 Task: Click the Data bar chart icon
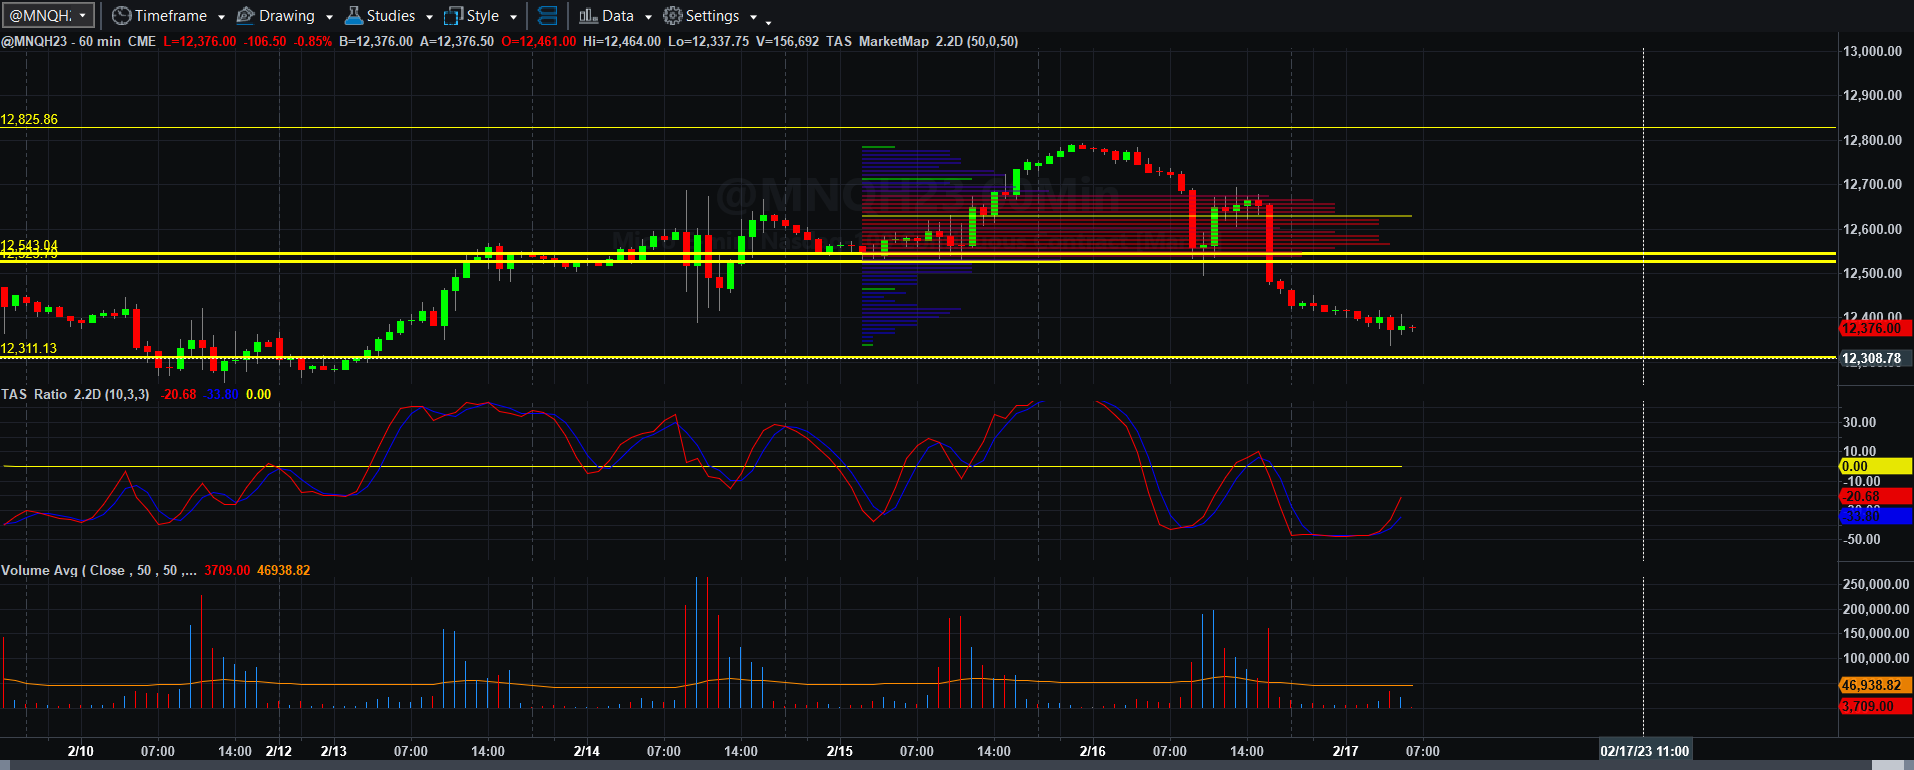point(588,16)
